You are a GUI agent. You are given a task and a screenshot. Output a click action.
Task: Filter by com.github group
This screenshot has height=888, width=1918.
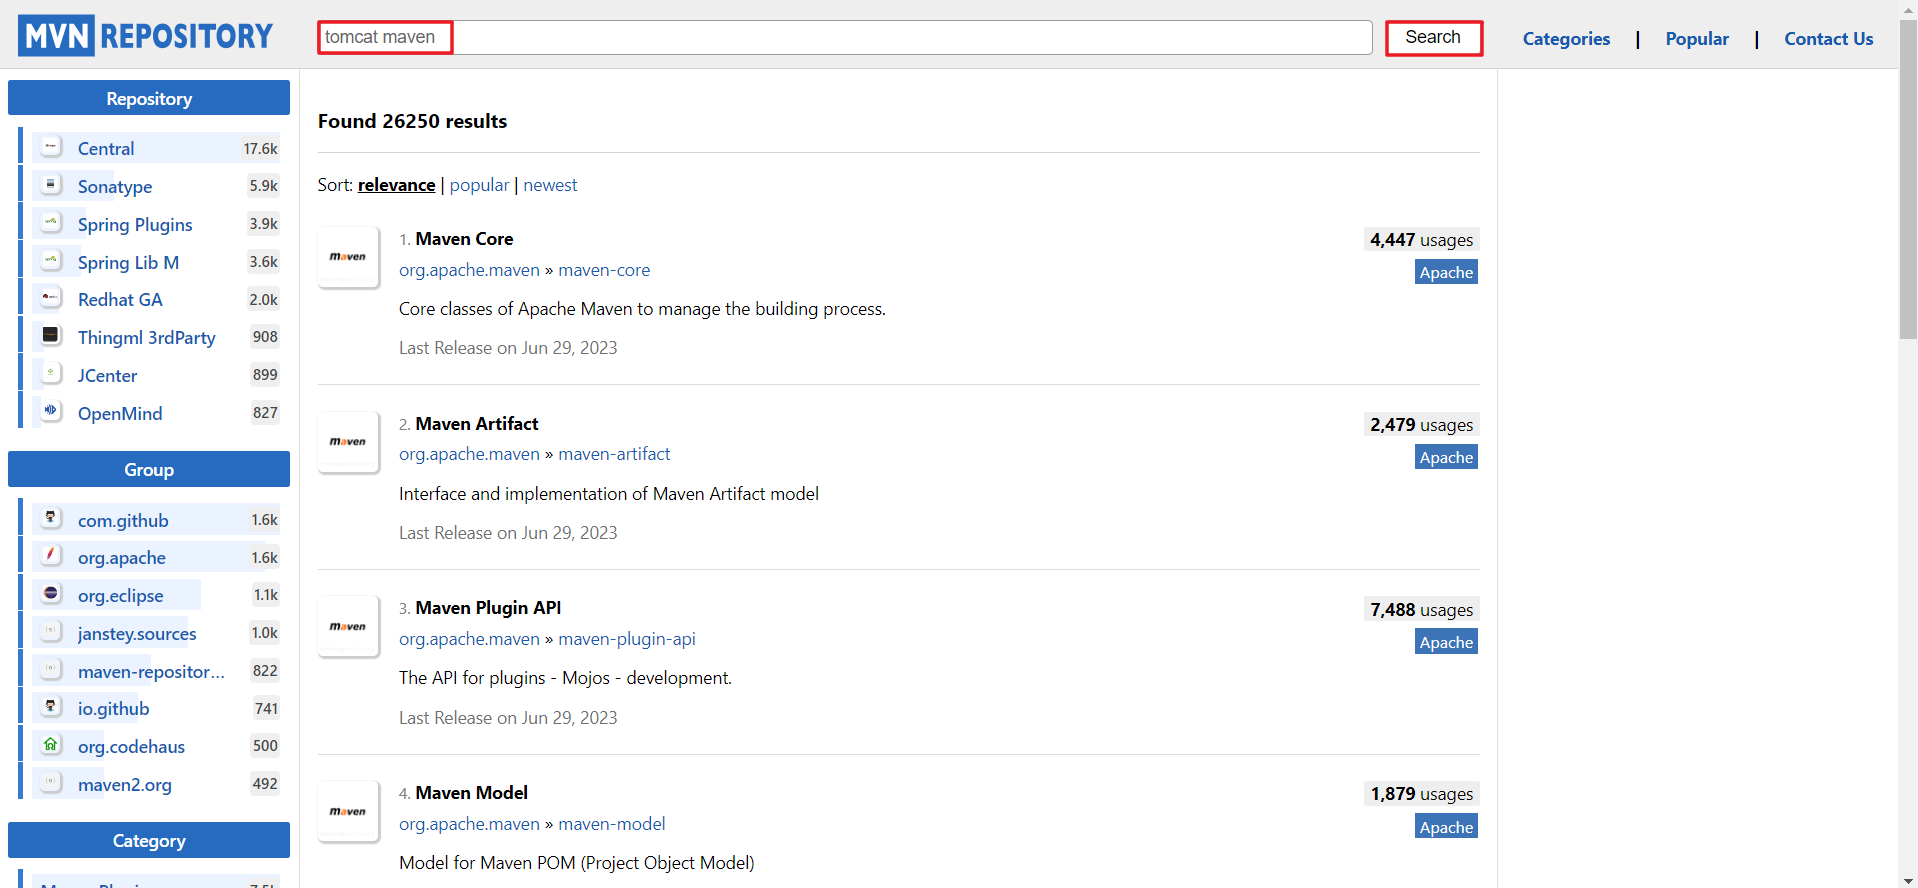tap(123, 520)
